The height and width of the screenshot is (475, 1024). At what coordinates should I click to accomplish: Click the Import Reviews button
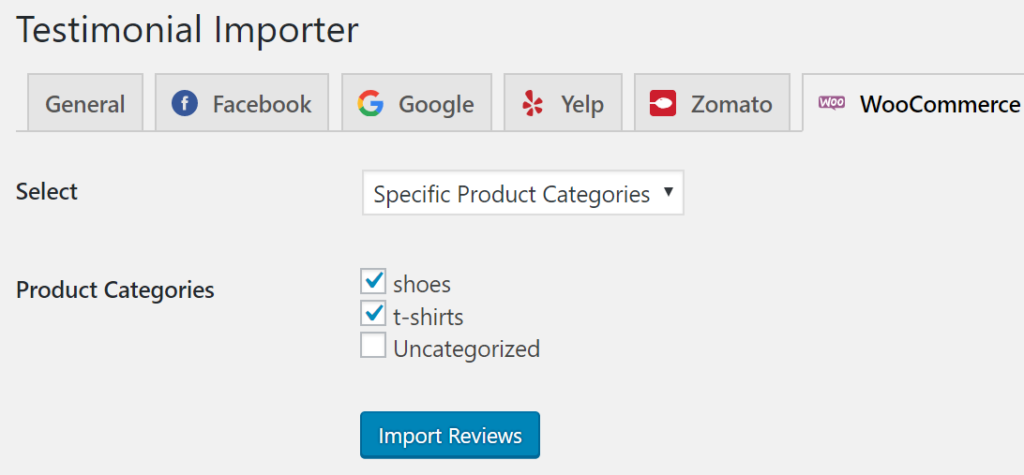(x=450, y=435)
